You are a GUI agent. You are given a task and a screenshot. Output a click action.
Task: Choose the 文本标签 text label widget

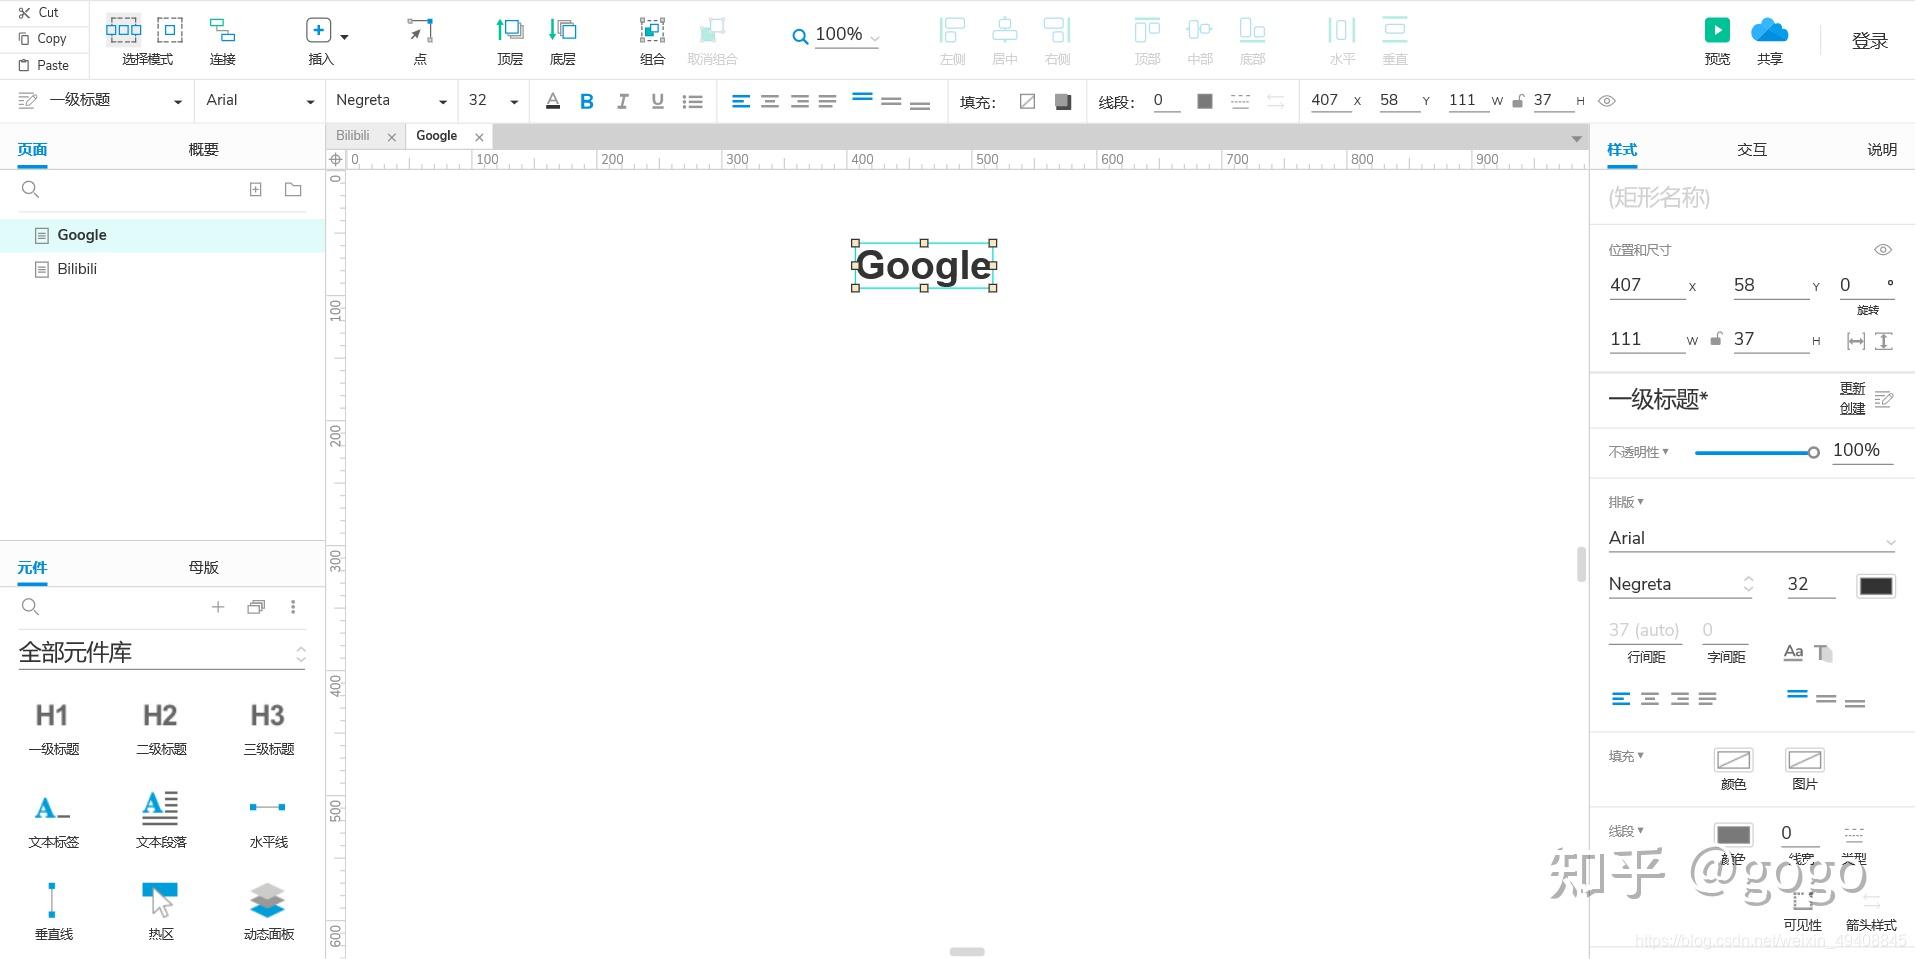[53, 820]
